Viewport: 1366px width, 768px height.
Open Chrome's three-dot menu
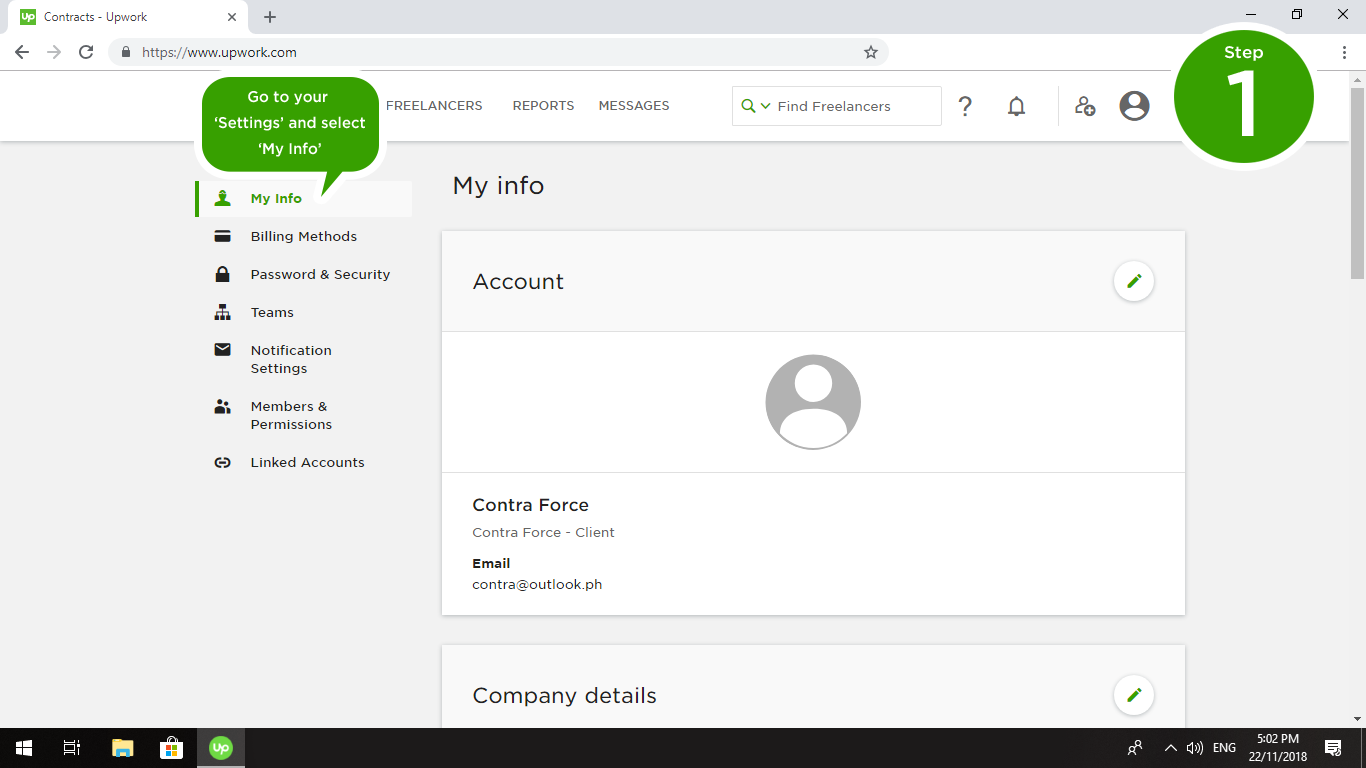click(1344, 52)
